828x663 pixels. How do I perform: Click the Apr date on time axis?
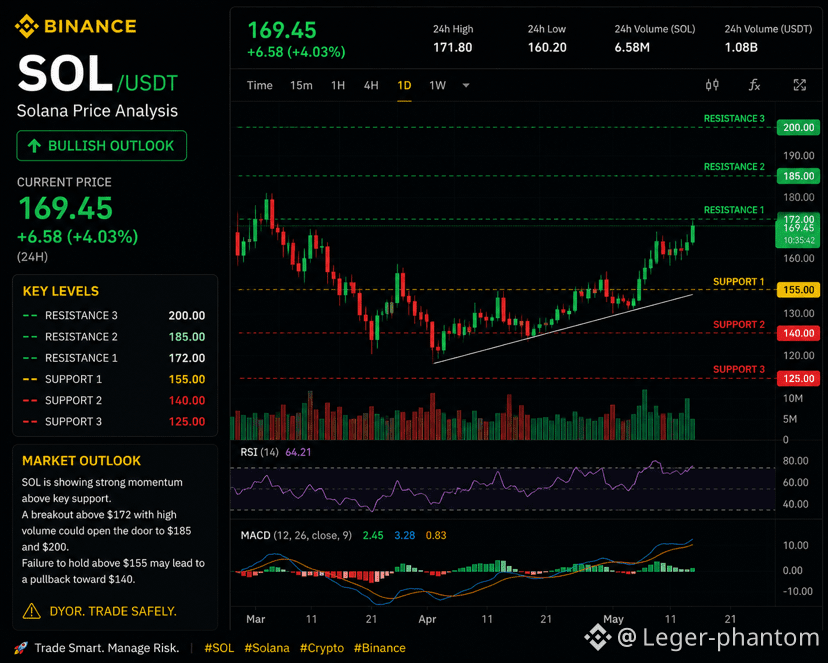[427, 619]
